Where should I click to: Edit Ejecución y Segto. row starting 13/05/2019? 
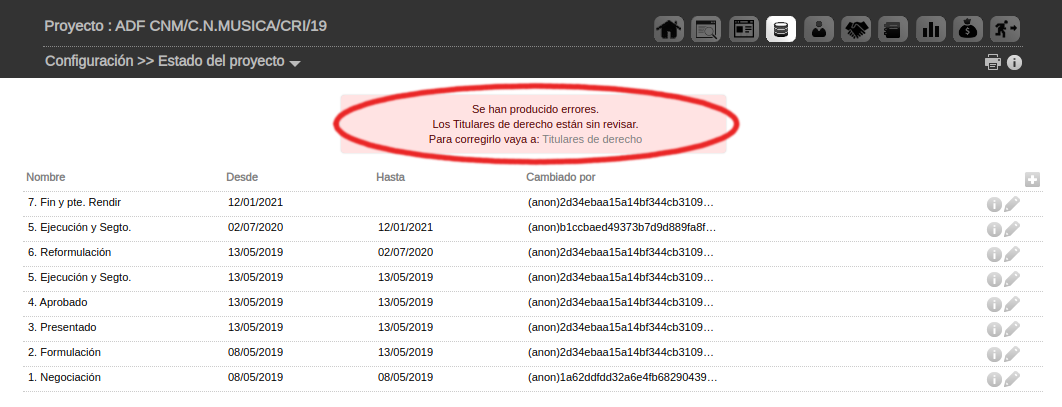[x=1012, y=280]
